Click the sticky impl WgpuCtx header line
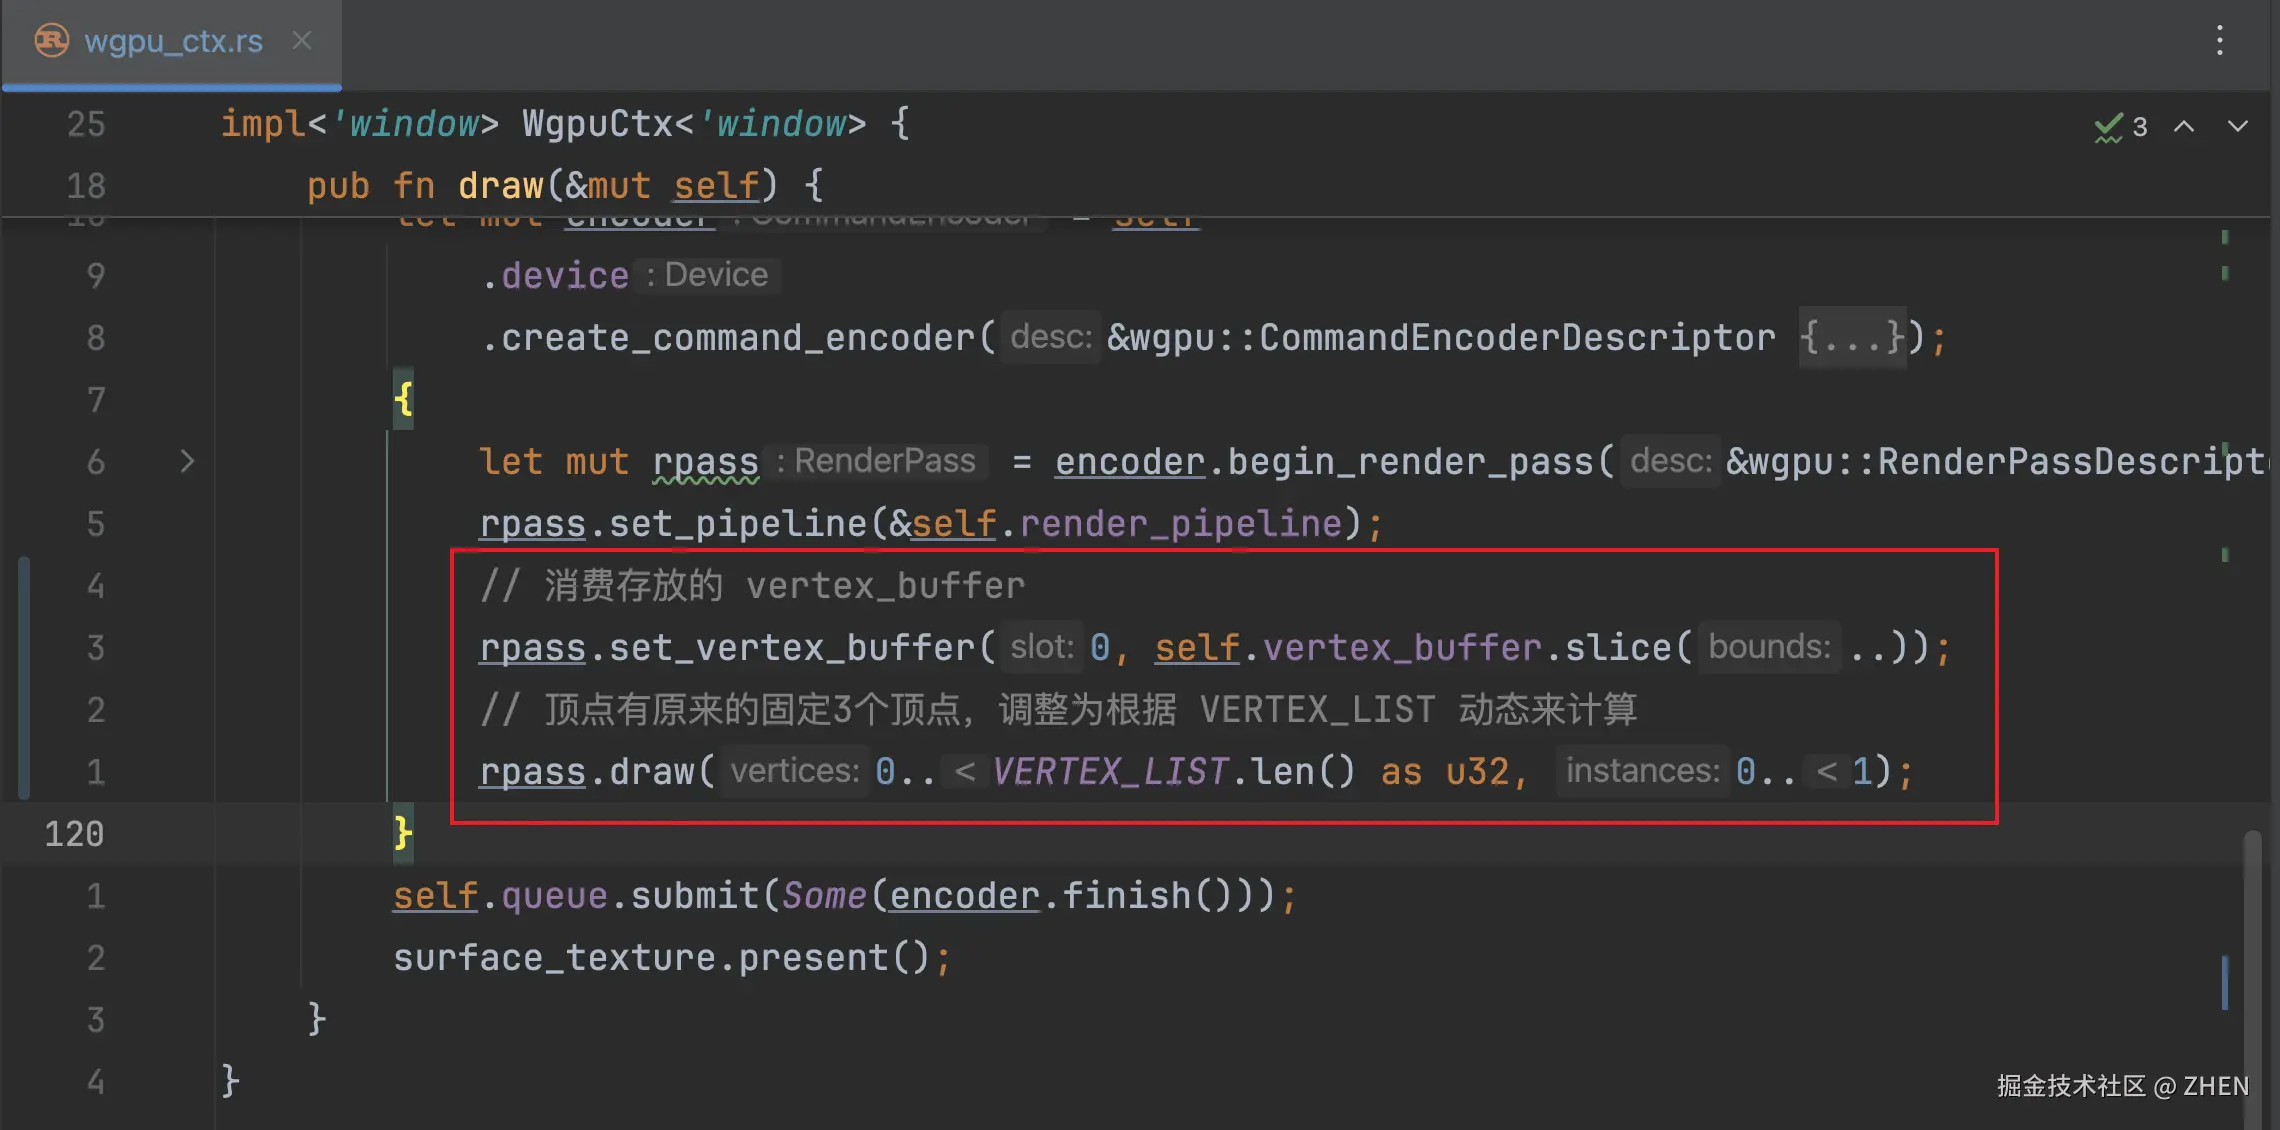Image resolution: width=2280 pixels, height=1130 pixels. click(x=565, y=124)
